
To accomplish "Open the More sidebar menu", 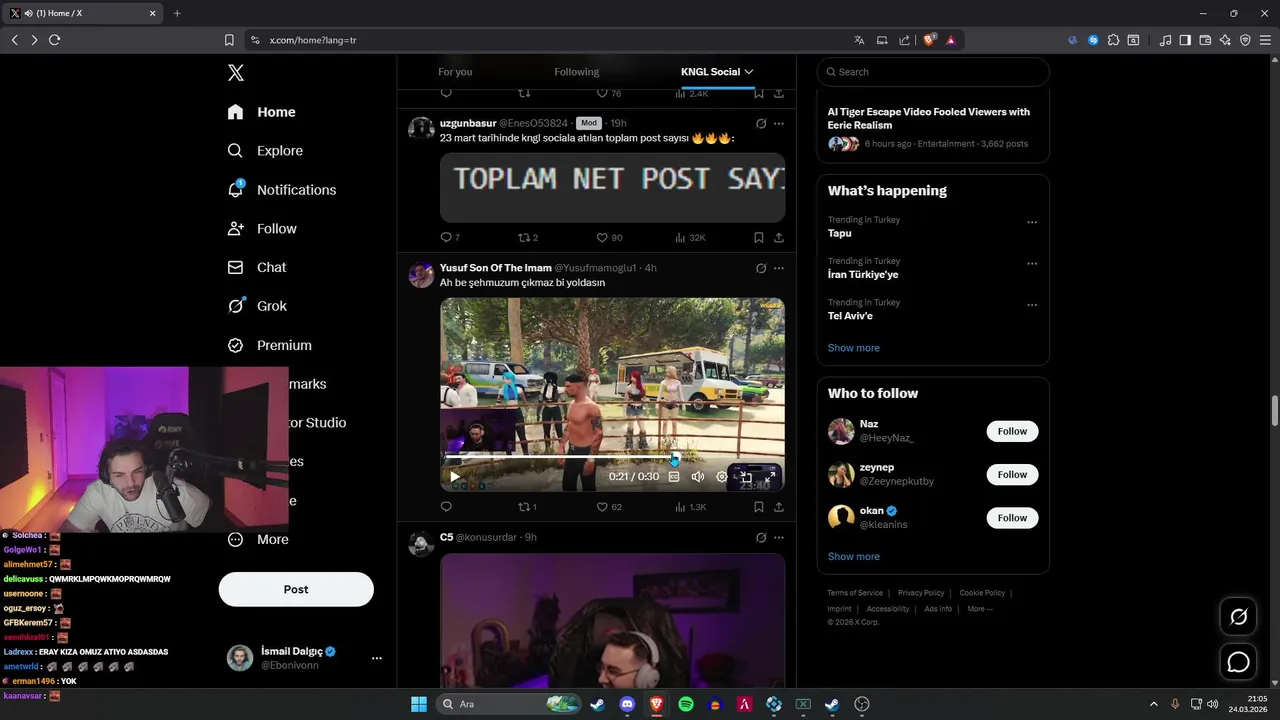I will (x=257, y=539).
